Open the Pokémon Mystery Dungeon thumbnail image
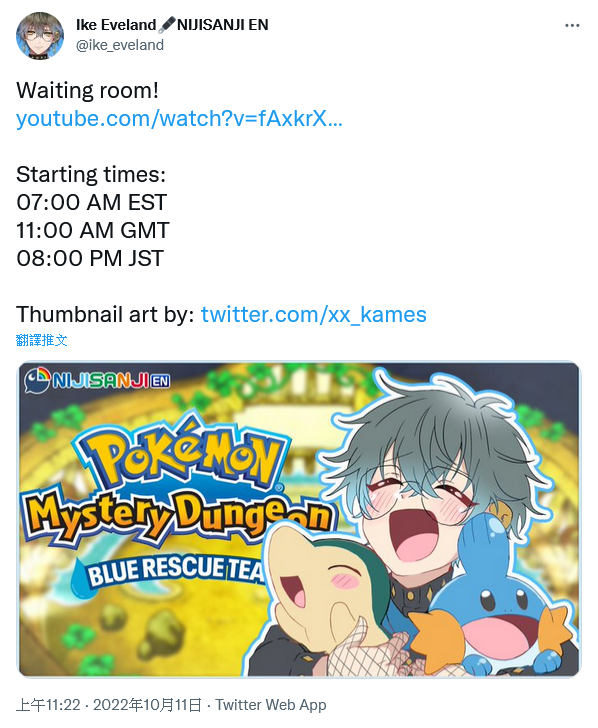The image size is (598, 728). point(299,519)
